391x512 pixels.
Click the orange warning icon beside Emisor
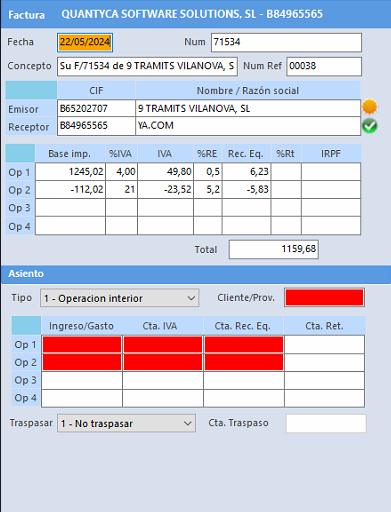tap(369, 107)
